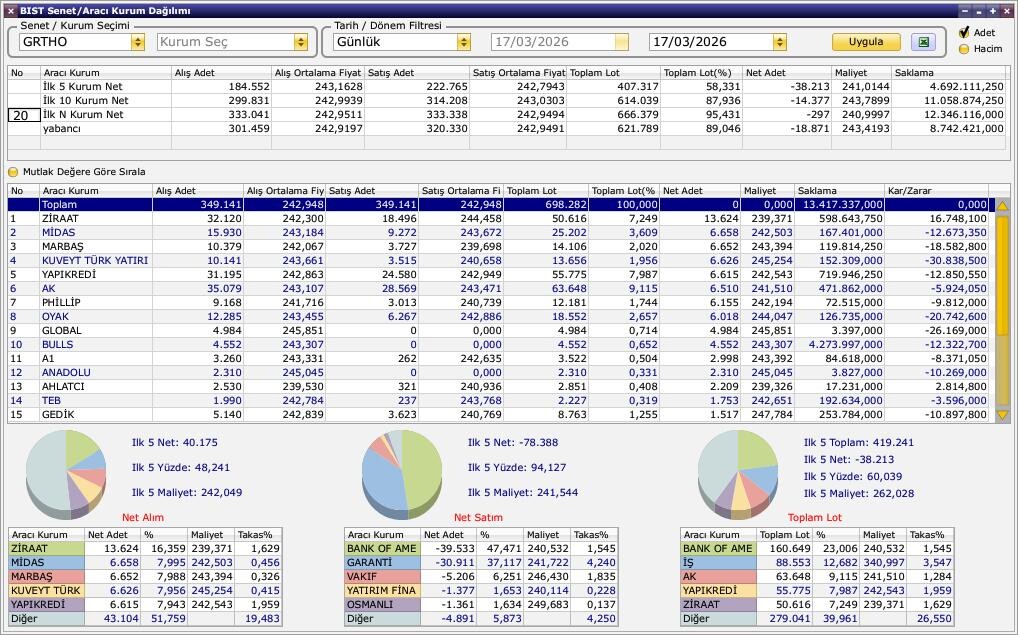
Task: Open the GRTHO stock symbol dropdown
Action: pos(138,42)
